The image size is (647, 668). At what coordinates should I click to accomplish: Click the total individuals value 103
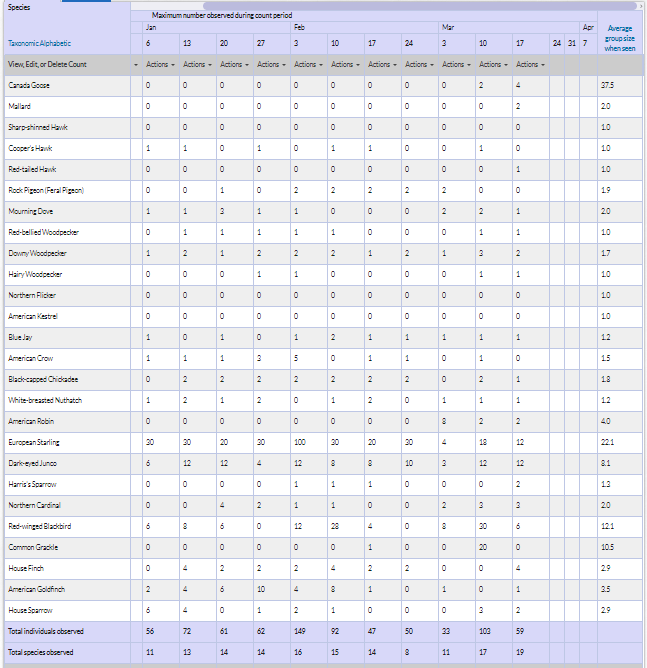click(x=485, y=631)
